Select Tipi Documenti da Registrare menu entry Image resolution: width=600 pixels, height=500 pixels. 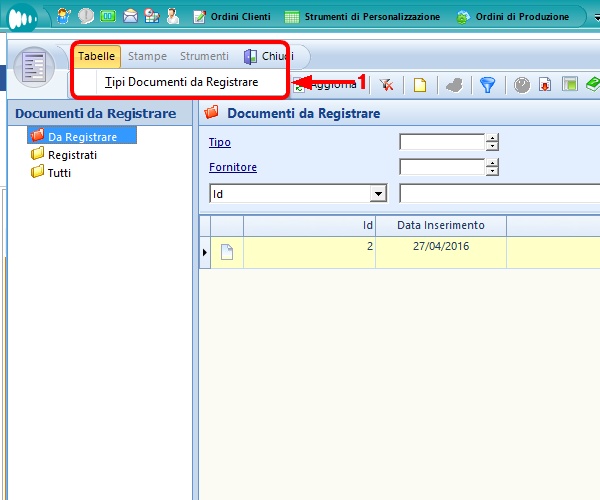(x=181, y=82)
